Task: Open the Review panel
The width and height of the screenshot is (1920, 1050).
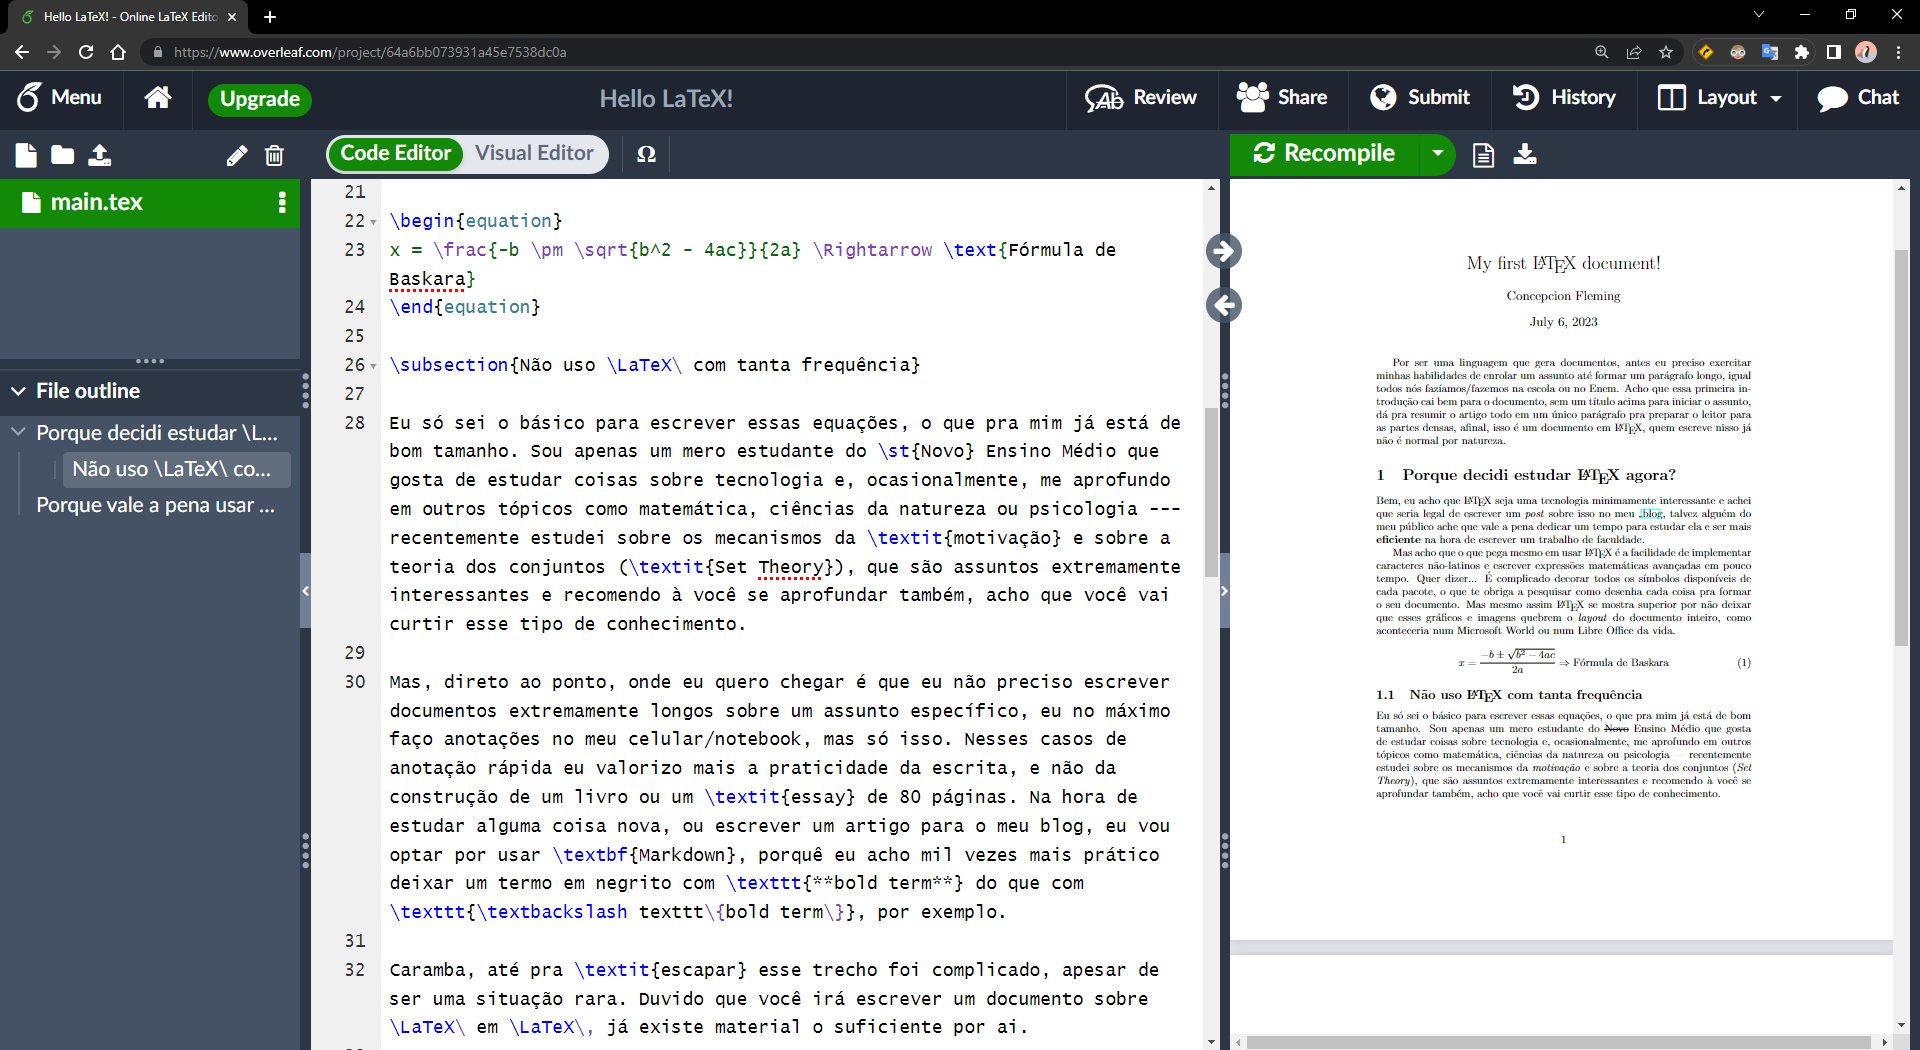Action: (x=1141, y=98)
